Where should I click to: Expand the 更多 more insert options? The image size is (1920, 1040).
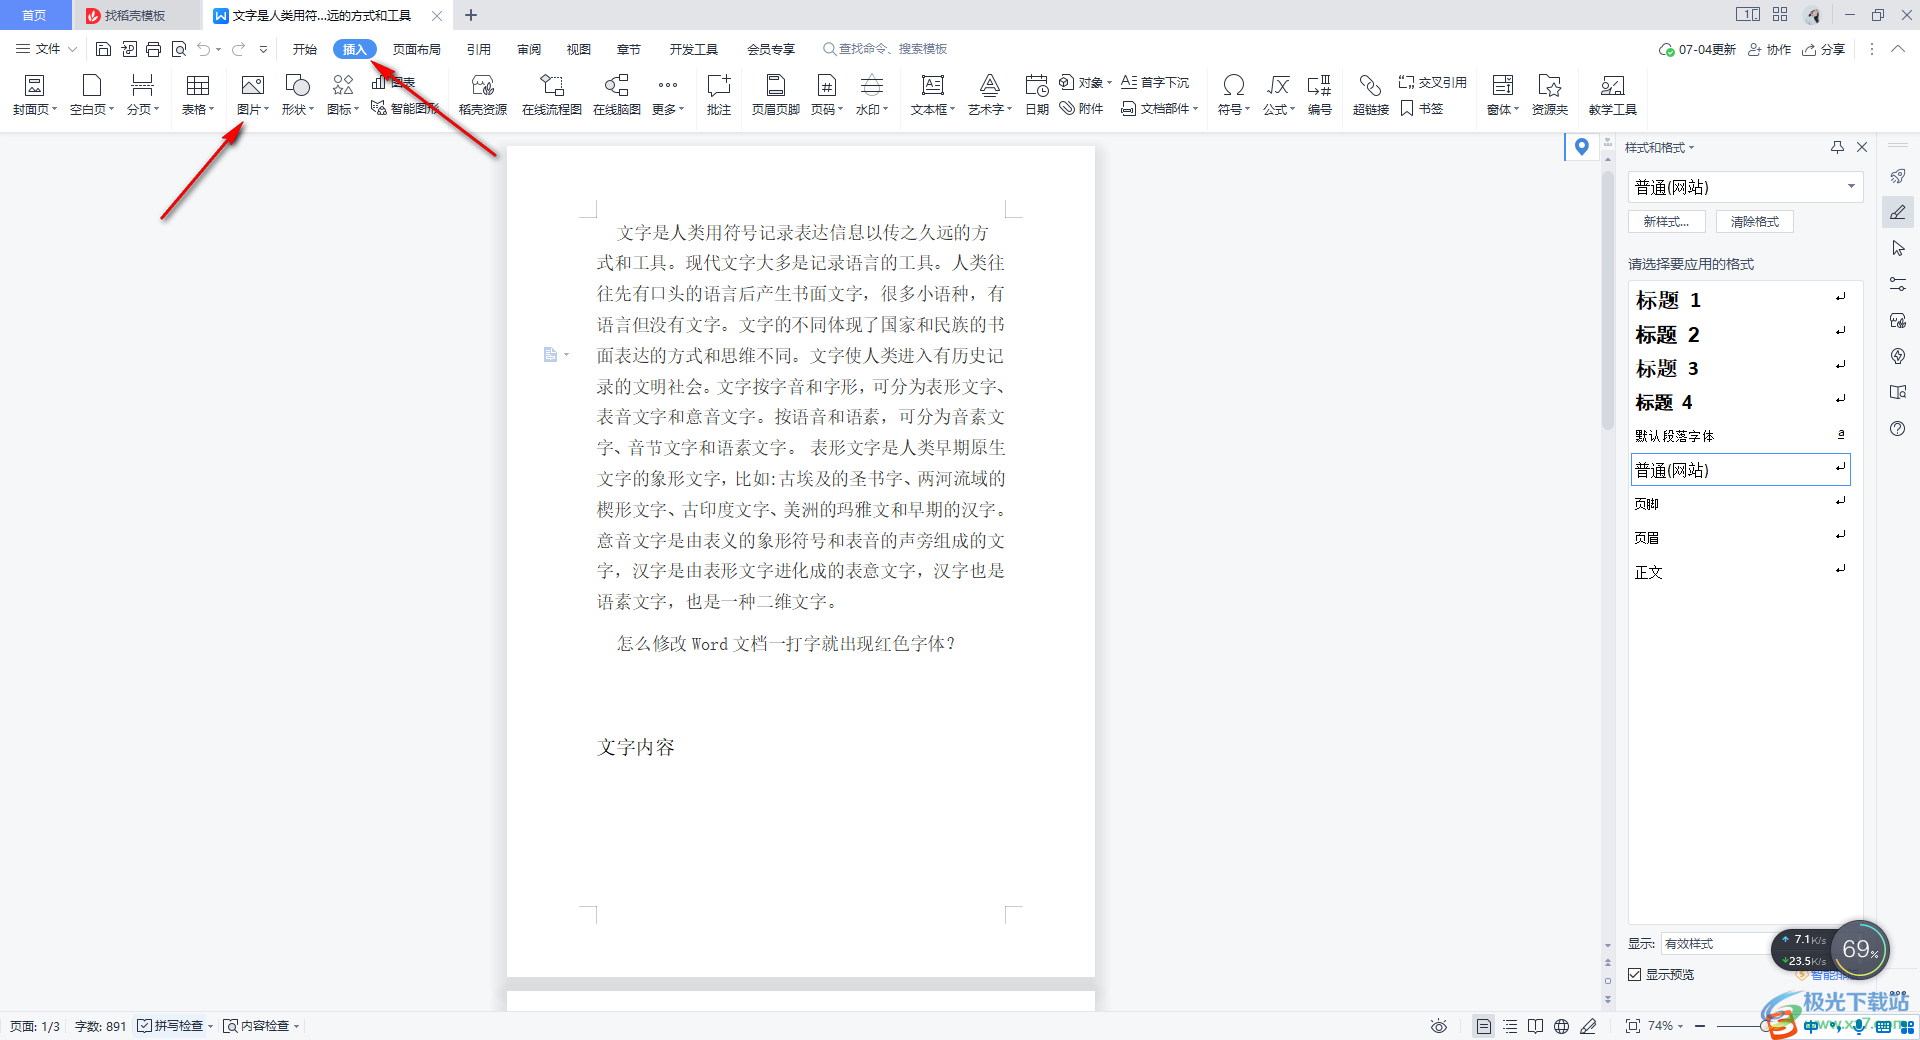tap(668, 96)
